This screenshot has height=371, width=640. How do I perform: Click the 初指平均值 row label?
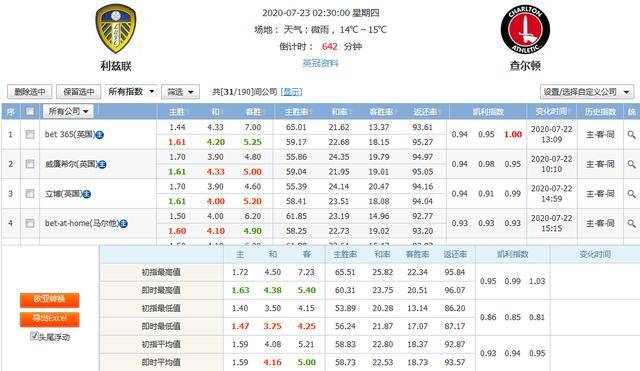pyautogui.click(x=161, y=344)
